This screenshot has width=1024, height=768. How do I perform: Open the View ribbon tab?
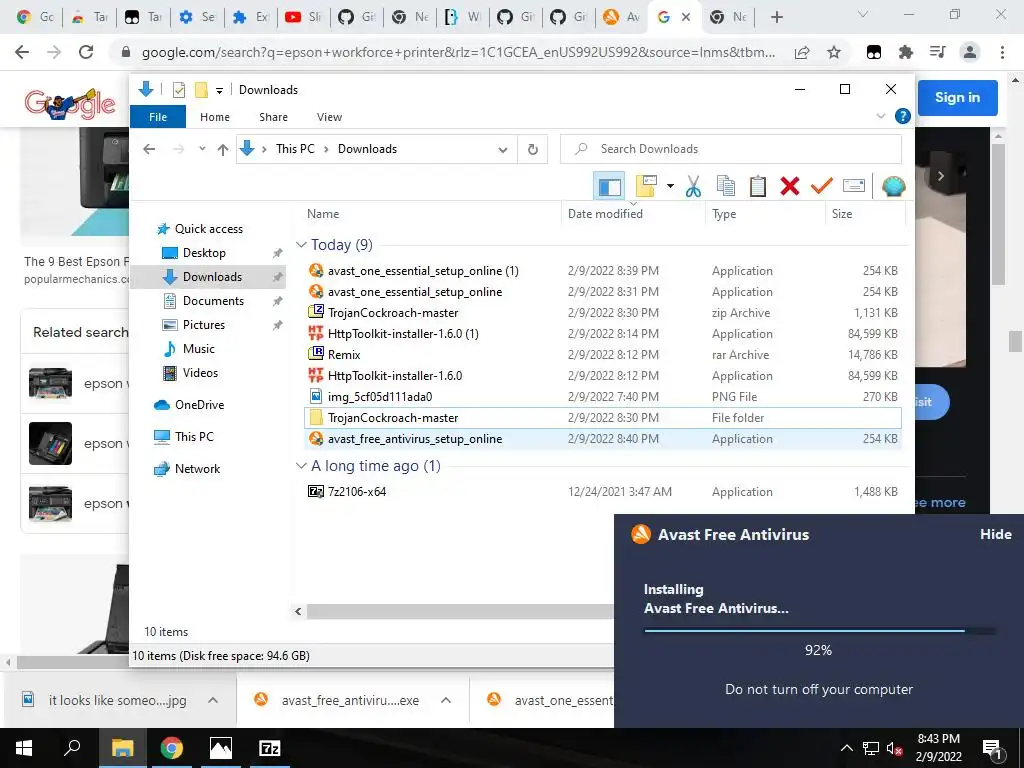click(x=329, y=117)
